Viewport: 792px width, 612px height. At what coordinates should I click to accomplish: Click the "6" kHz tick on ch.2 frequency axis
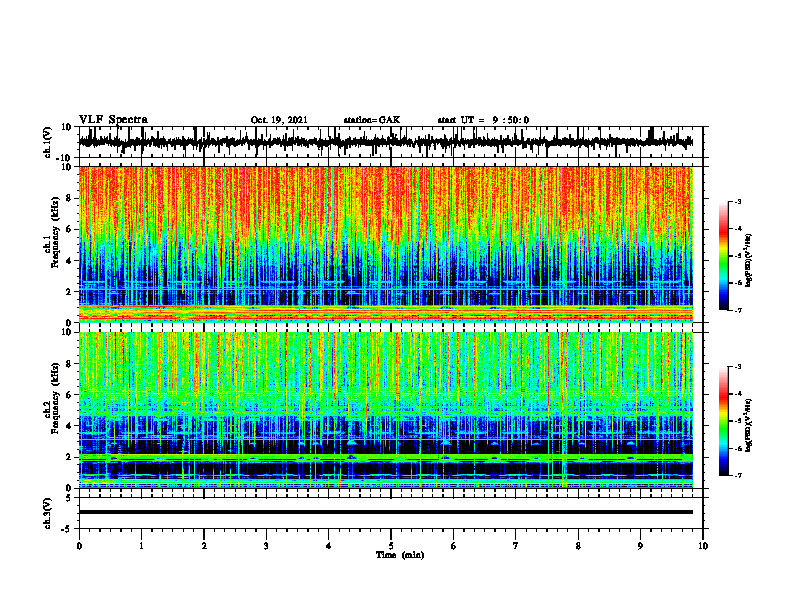69,395
